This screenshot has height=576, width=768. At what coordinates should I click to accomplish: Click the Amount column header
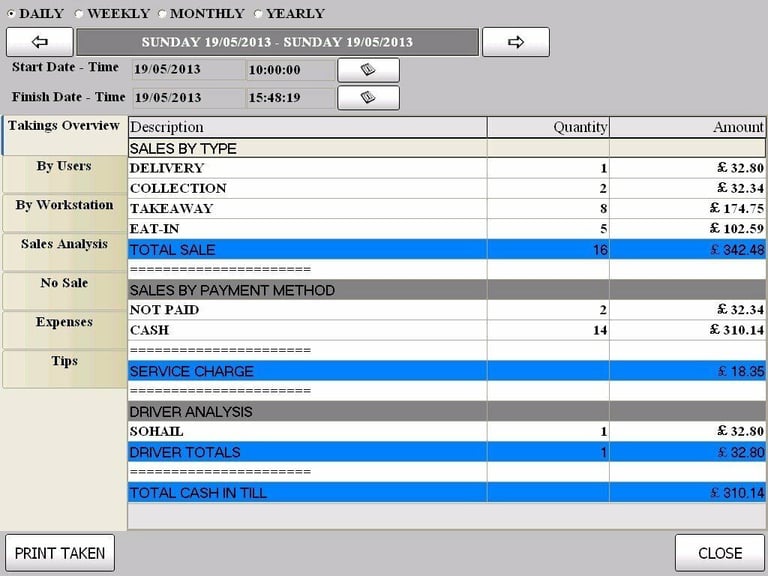pyautogui.click(x=688, y=127)
